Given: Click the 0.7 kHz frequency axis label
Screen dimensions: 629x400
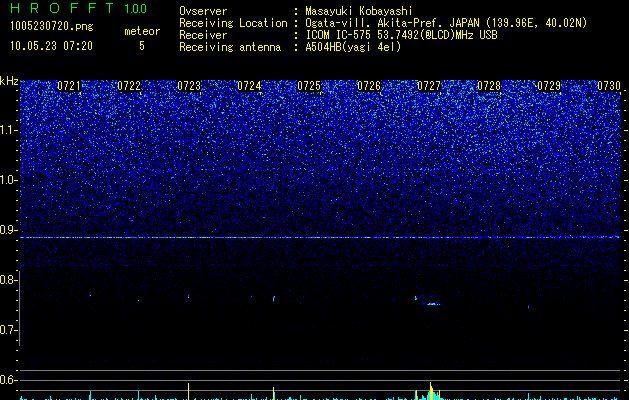Looking at the screenshot, I should pyautogui.click(x=8, y=330).
